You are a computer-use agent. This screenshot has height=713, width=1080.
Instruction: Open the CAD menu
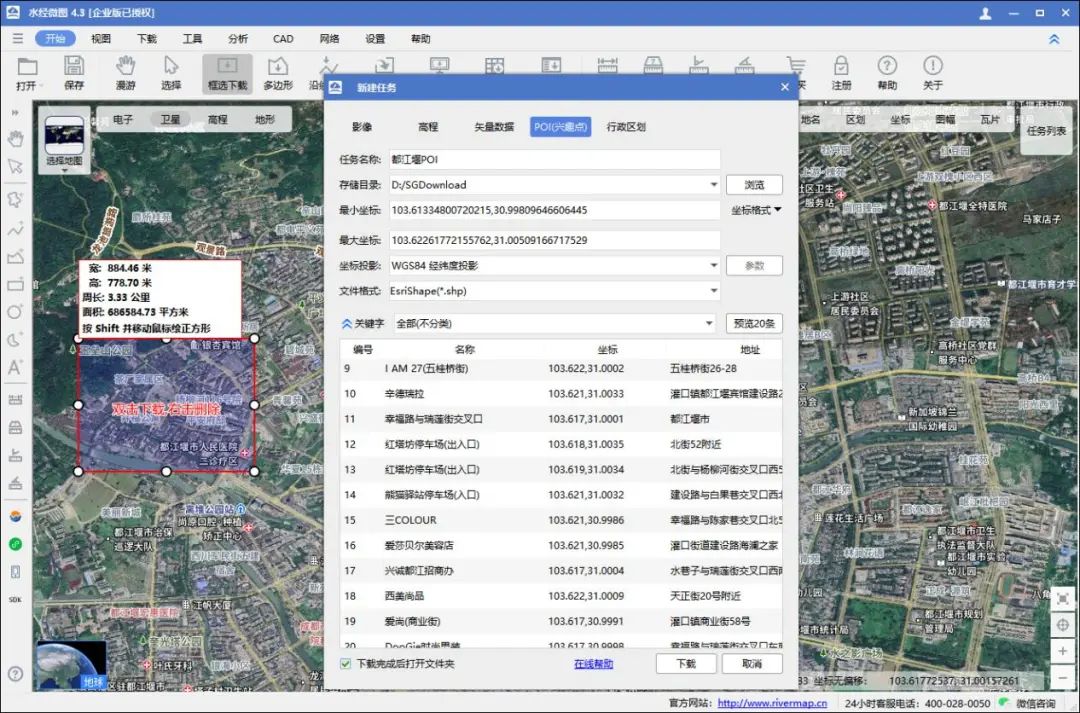point(283,39)
